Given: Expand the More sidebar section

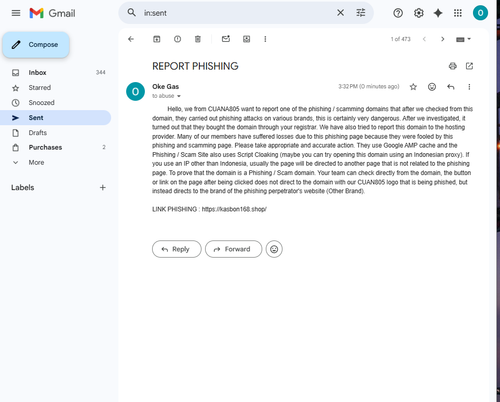Looking at the screenshot, I should point(55,162).
